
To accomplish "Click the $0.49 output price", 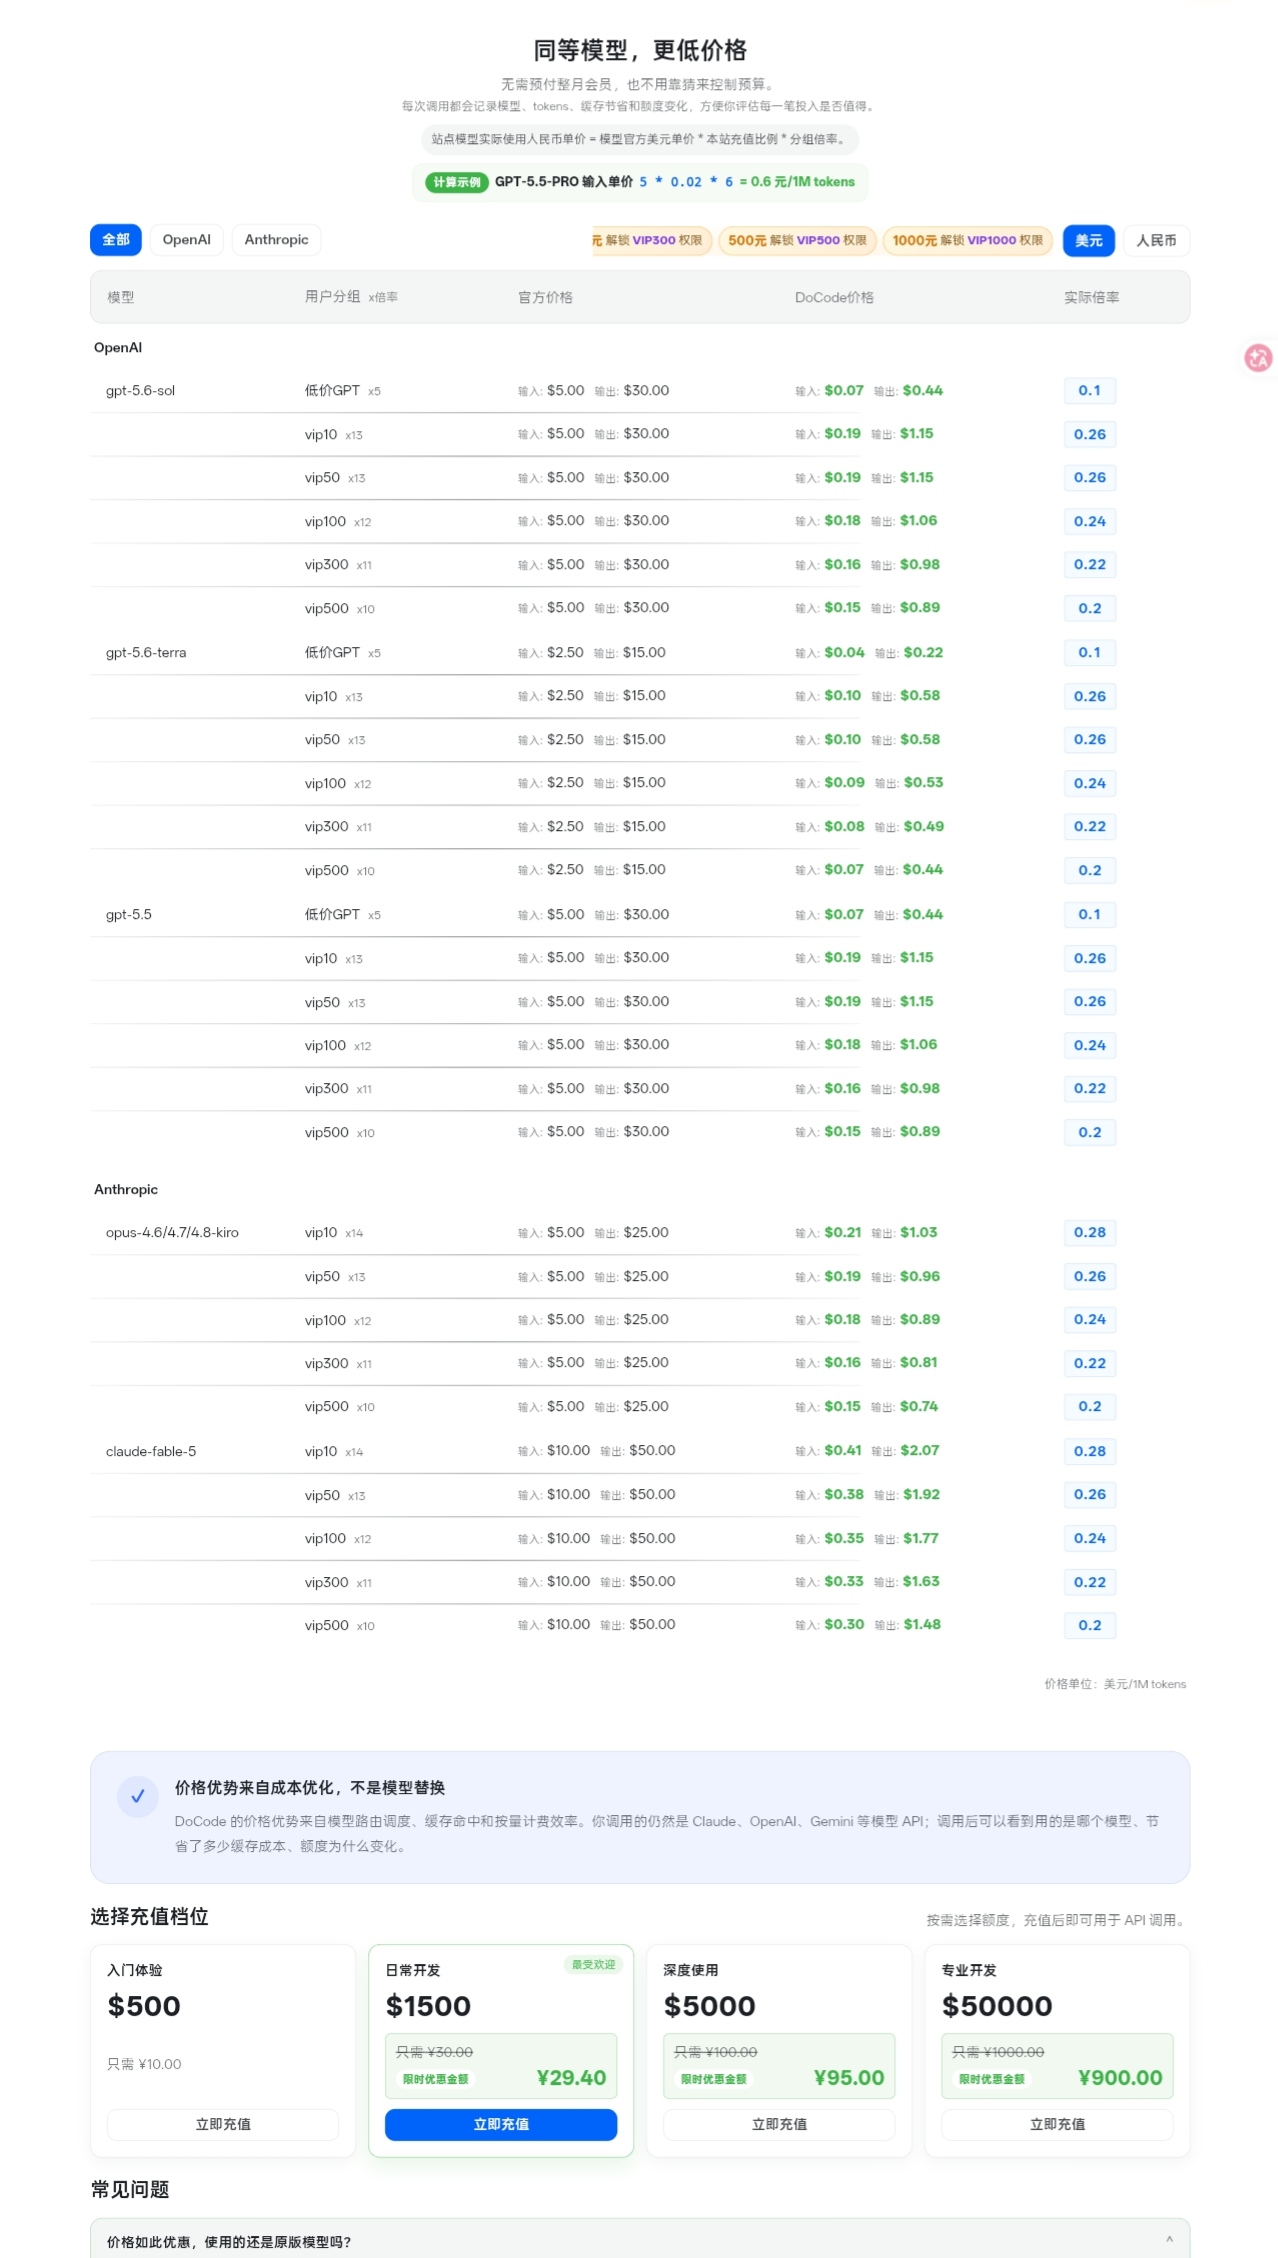I will coord(923,827).
